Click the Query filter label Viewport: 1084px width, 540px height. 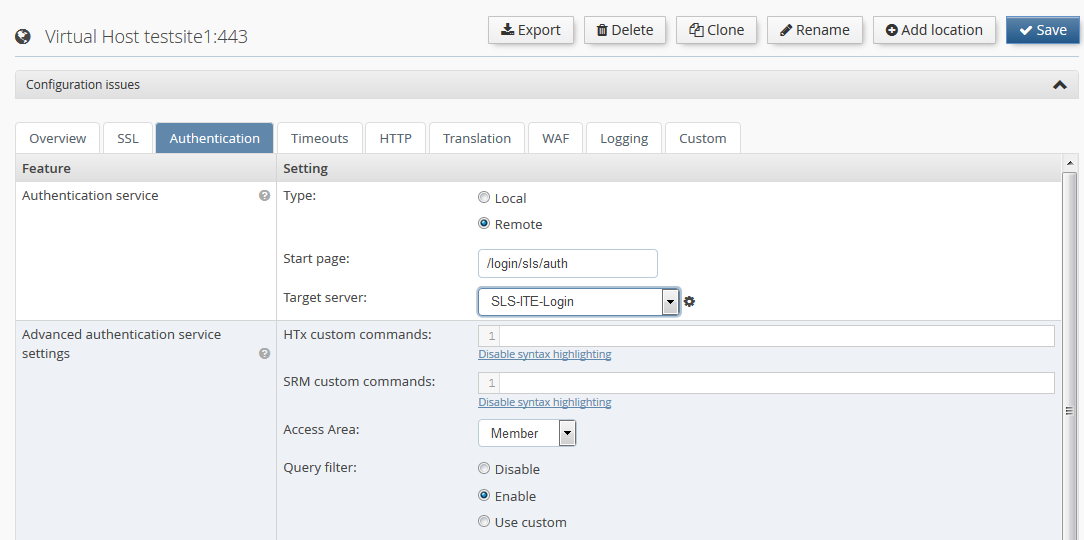pos(320,467)
